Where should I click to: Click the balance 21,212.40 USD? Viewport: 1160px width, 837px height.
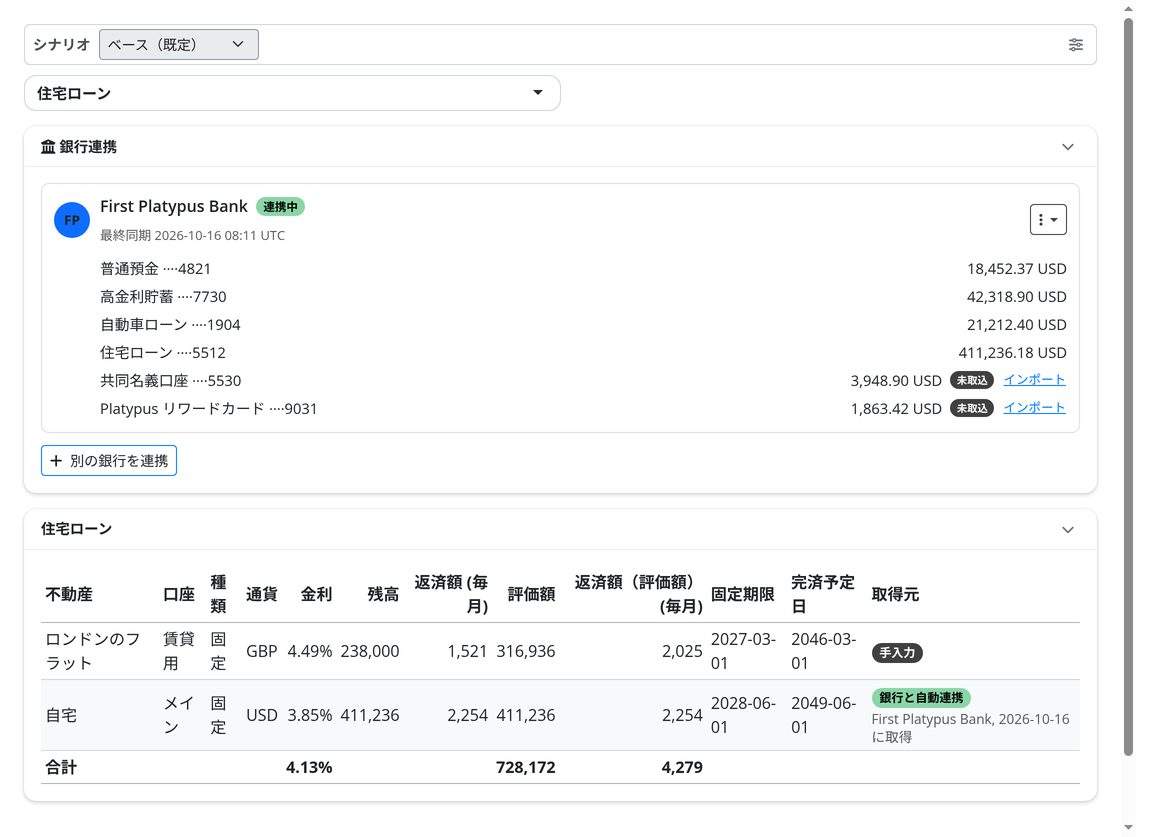(x=1016, y=325)
